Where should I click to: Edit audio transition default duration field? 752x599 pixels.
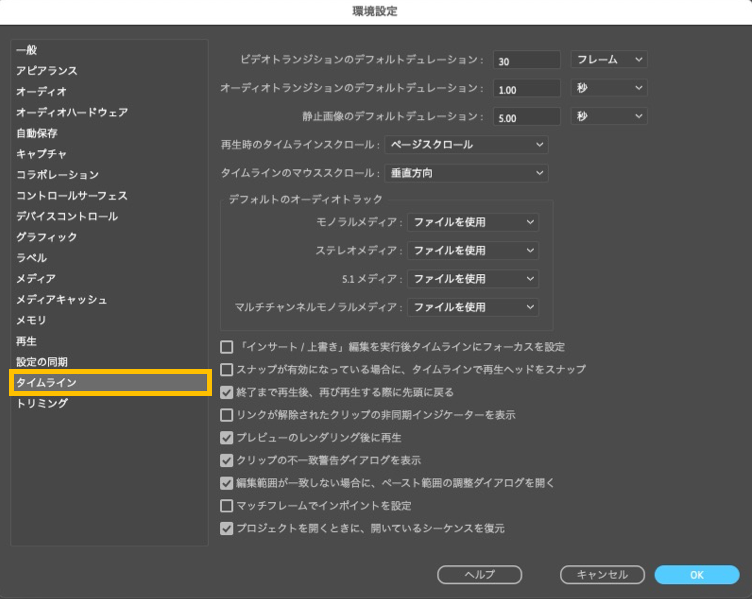(527, 89)
